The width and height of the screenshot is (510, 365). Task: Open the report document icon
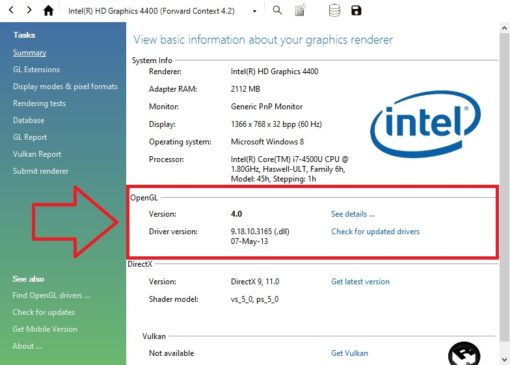click(300, 10)
